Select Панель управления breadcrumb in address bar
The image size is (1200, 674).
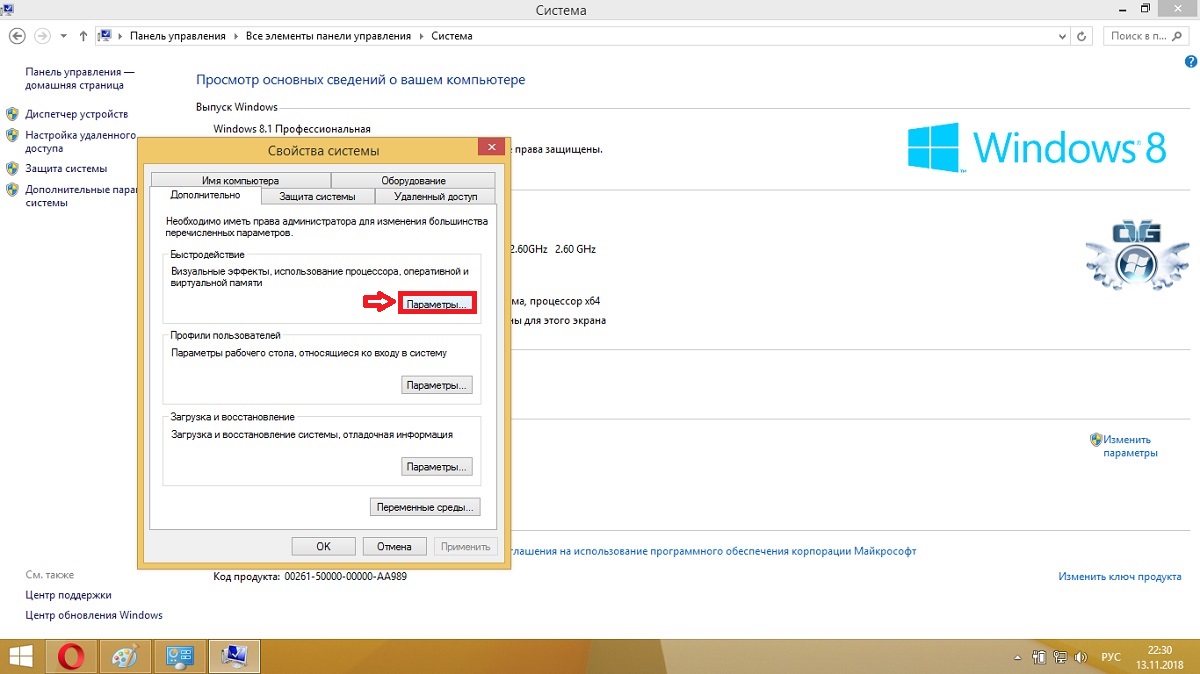(x=178, y=36)
